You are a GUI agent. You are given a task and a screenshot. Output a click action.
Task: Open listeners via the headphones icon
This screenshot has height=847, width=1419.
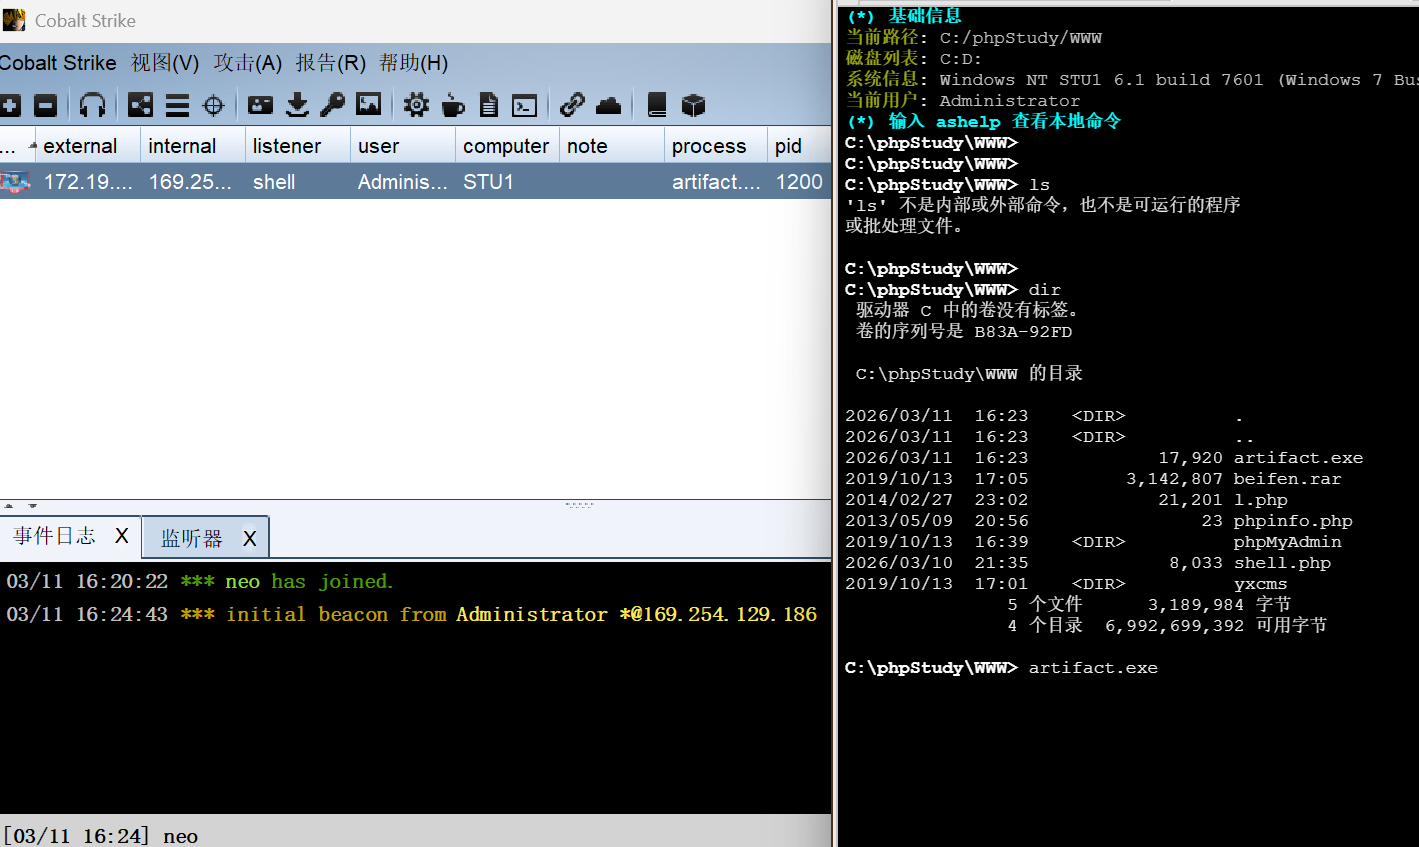click(92, 105)
